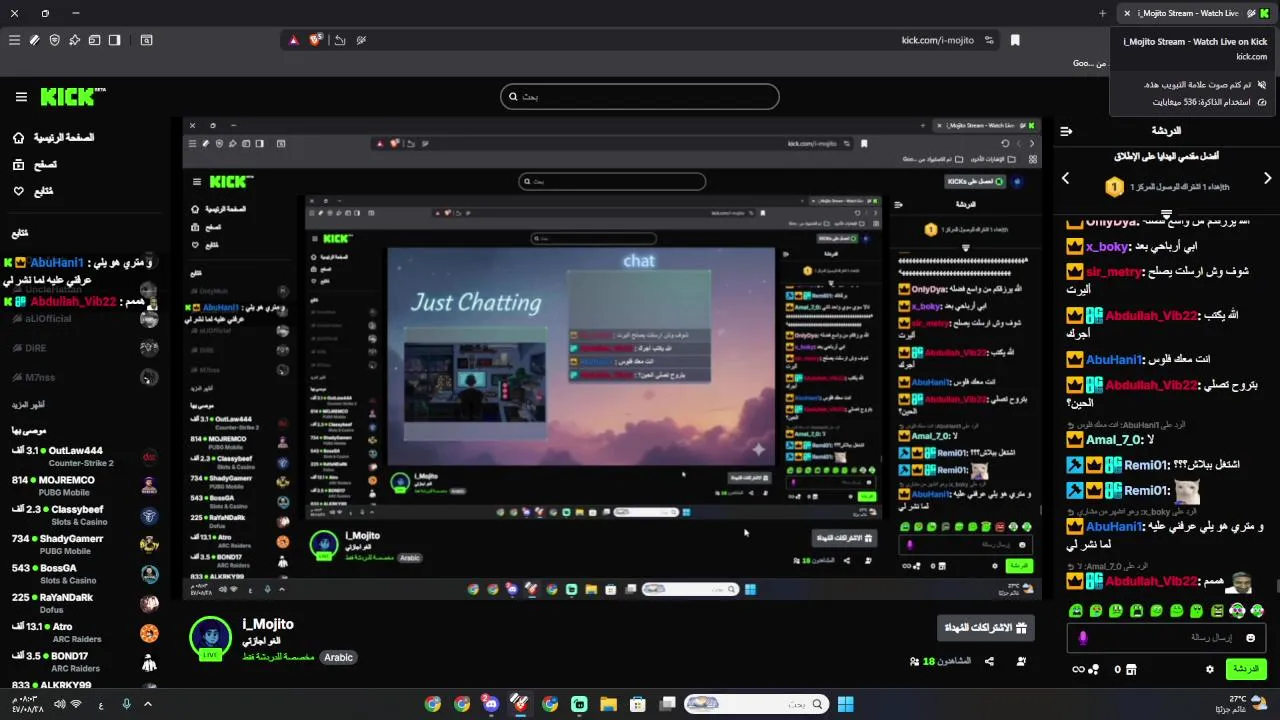Open Discord from the Windows taskbar
The height and width of the screenshot is (720, 1280).
(491, 704)
